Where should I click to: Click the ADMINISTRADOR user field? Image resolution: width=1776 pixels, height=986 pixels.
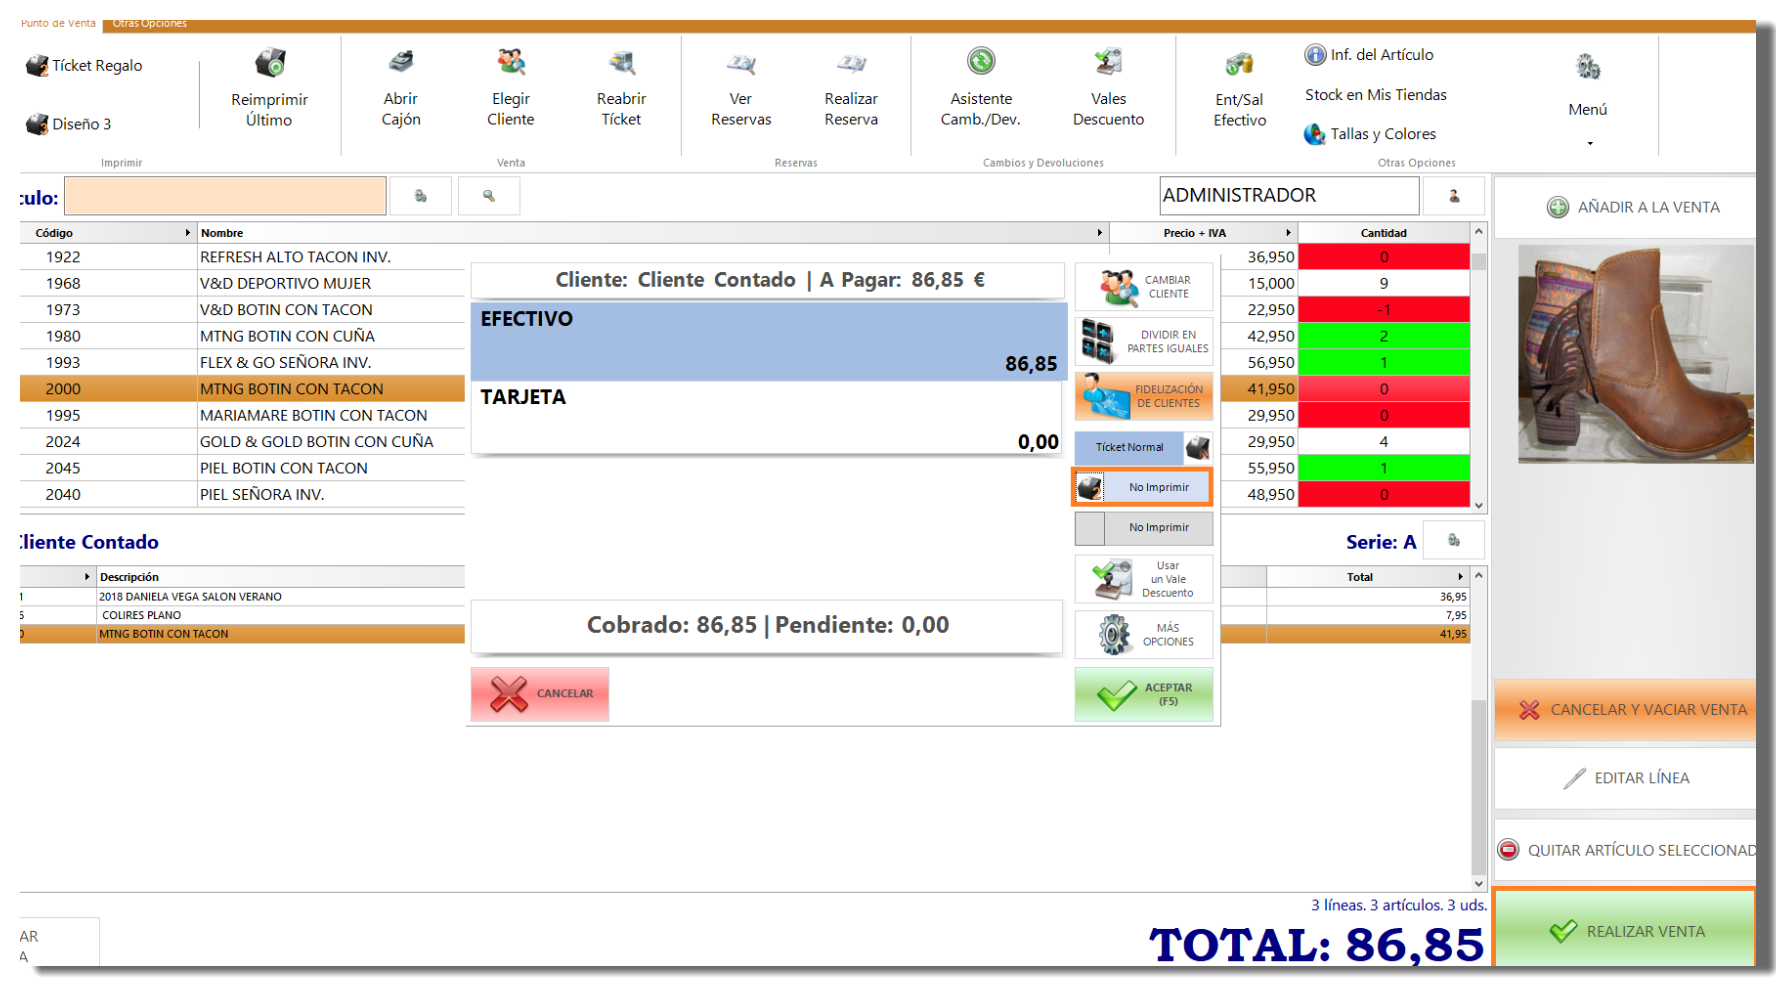click(x=1289, y=196)
